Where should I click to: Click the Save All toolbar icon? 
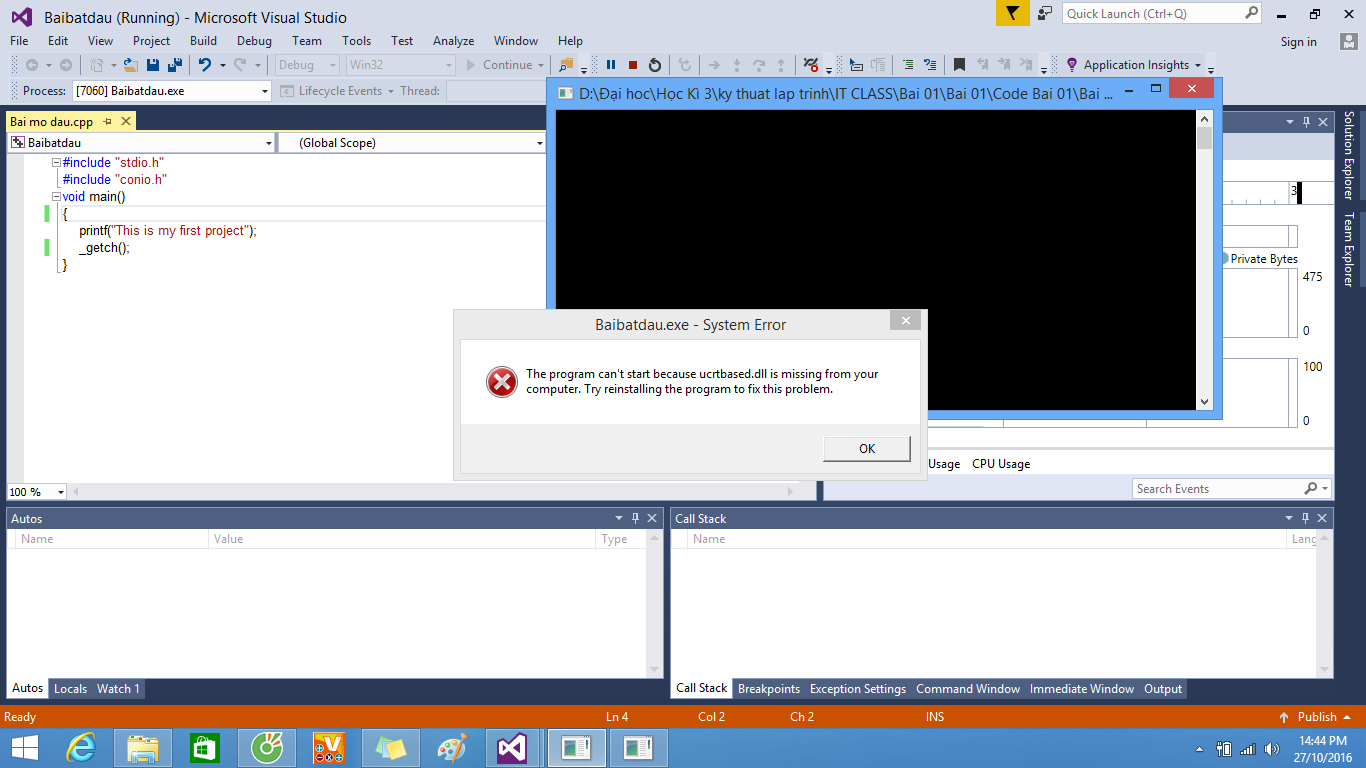tap(175, 65)
